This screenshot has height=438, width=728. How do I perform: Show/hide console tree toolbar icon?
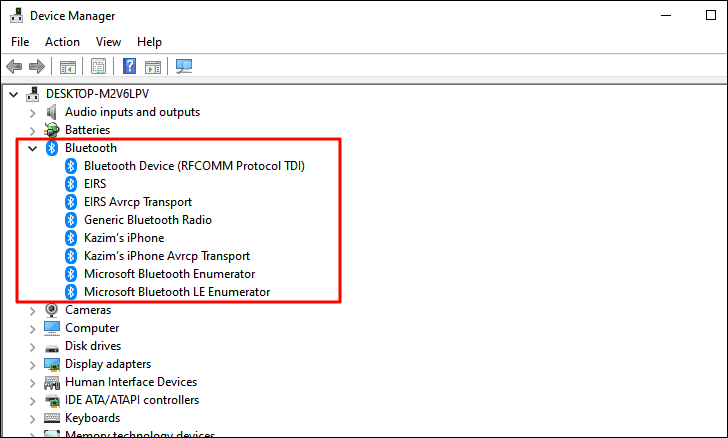coord(68,66)
